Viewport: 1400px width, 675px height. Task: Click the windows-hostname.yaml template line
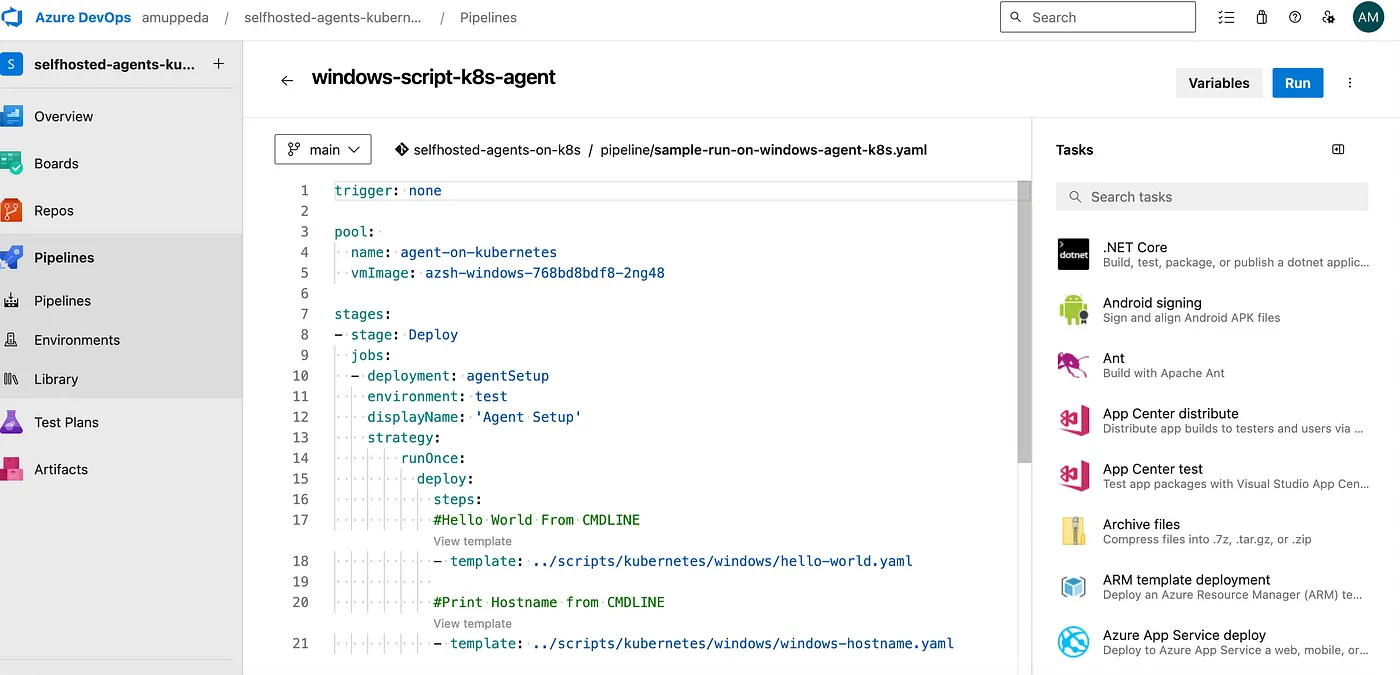(x=693, y=643)
